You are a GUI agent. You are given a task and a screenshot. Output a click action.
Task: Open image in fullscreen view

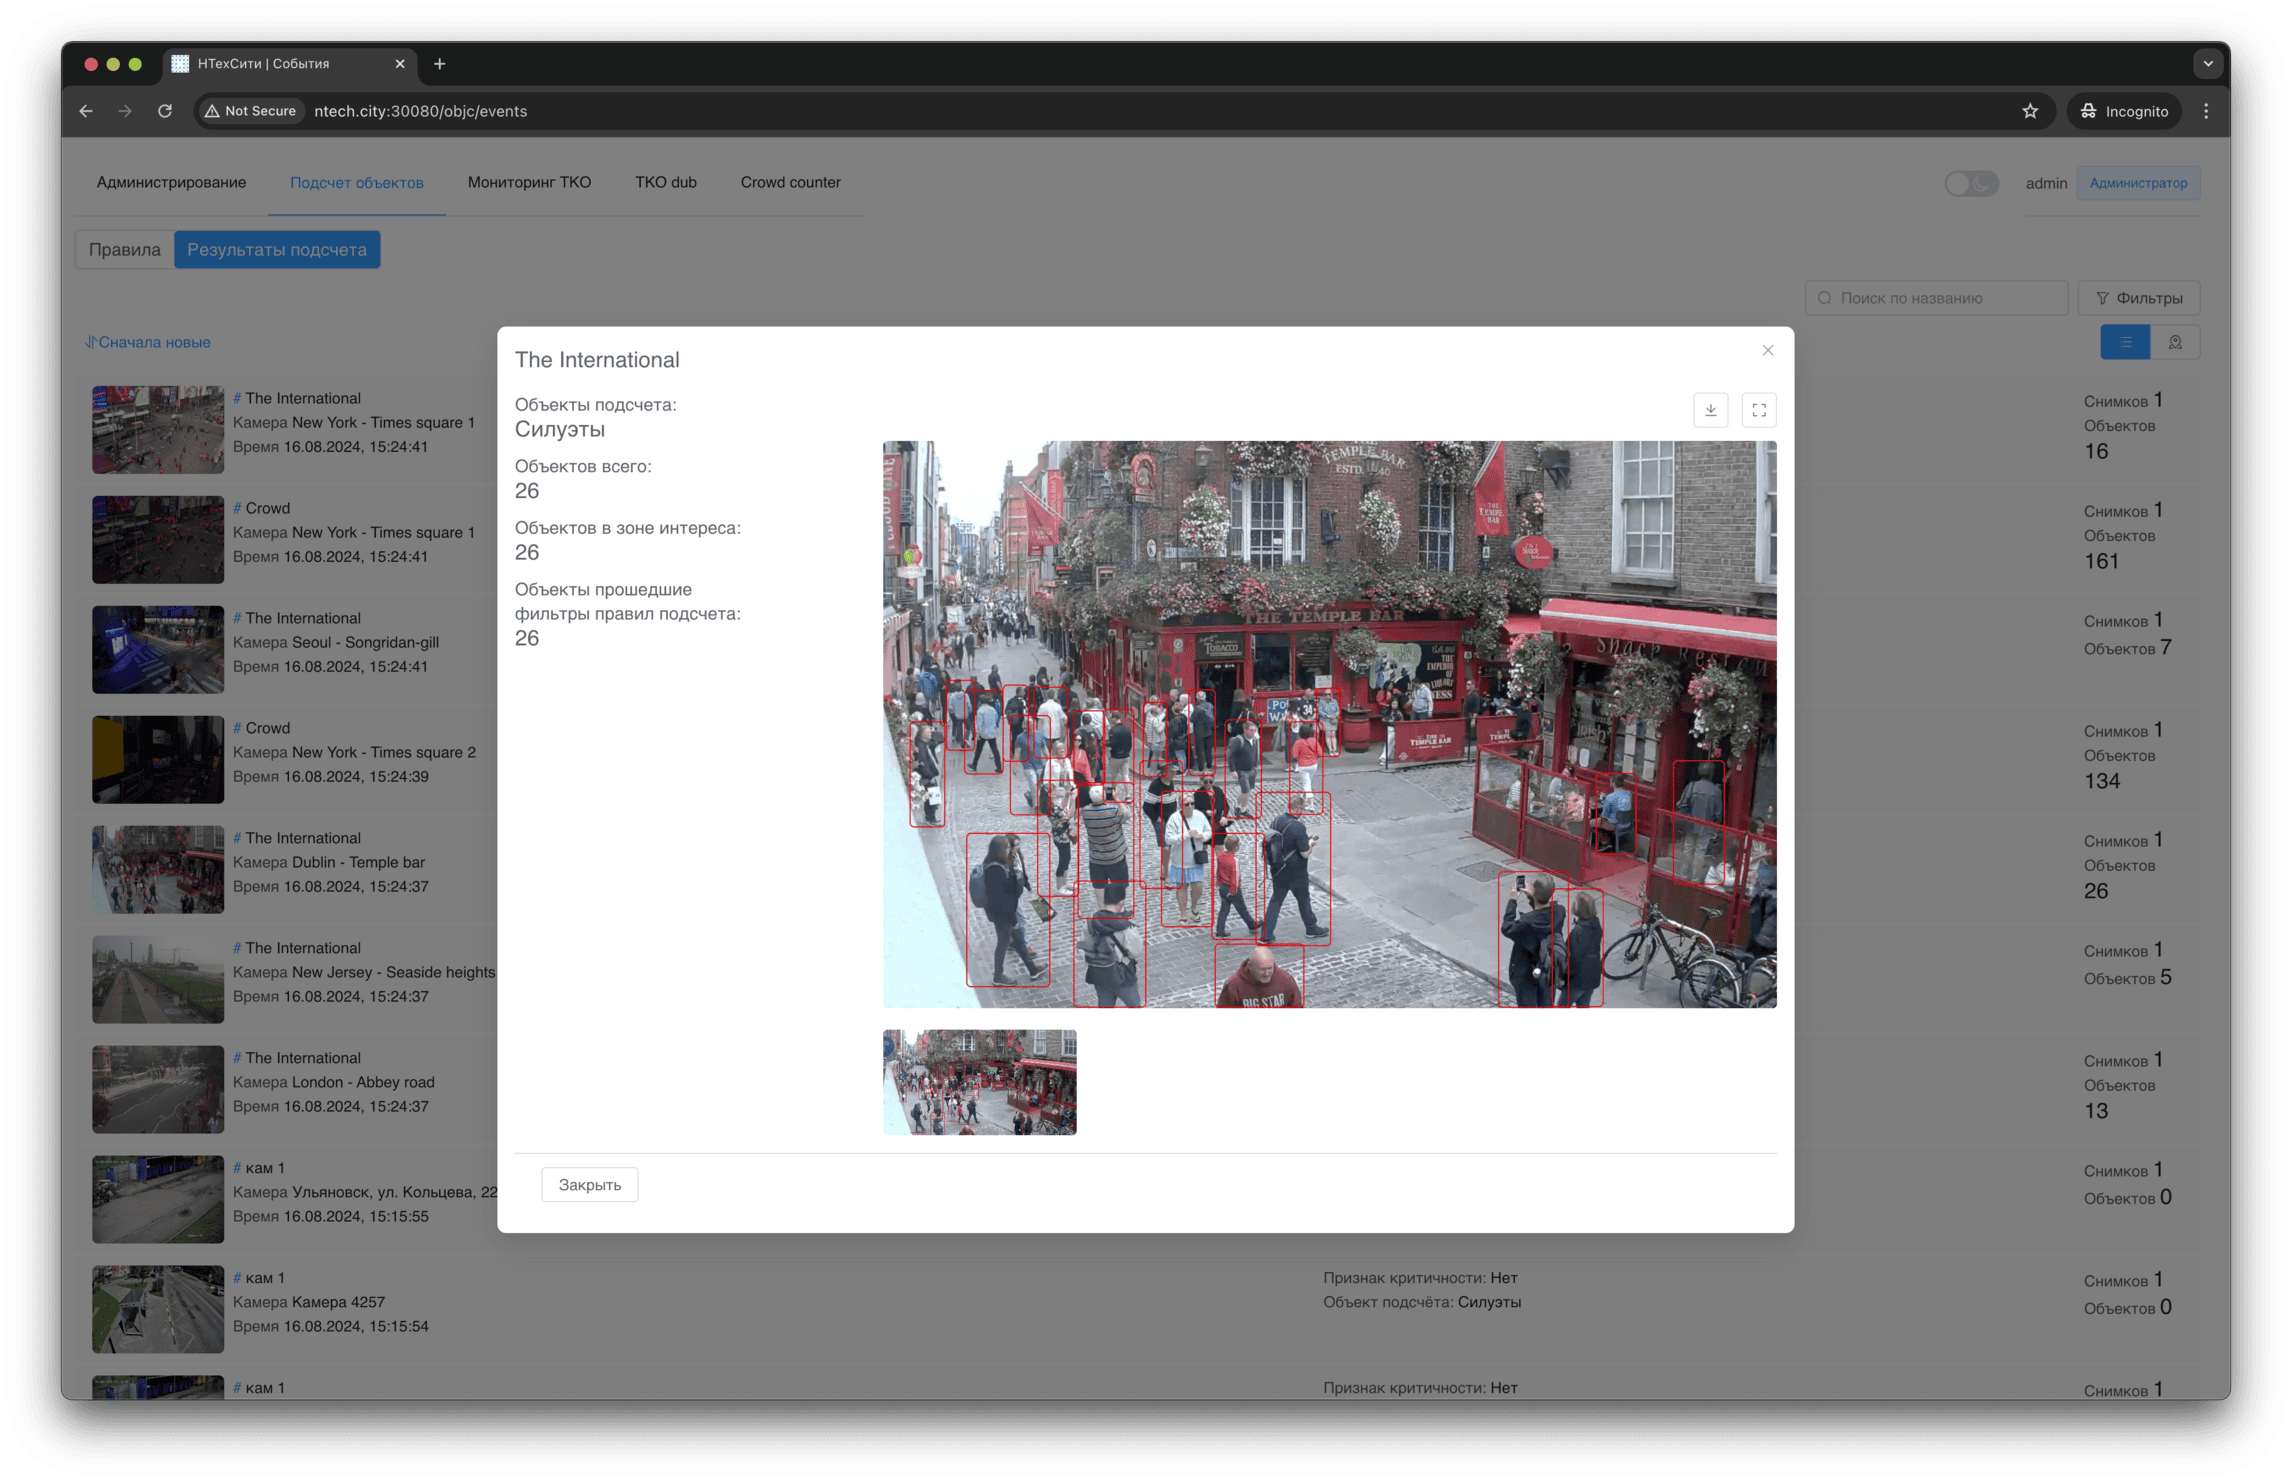pos(1758,410)
